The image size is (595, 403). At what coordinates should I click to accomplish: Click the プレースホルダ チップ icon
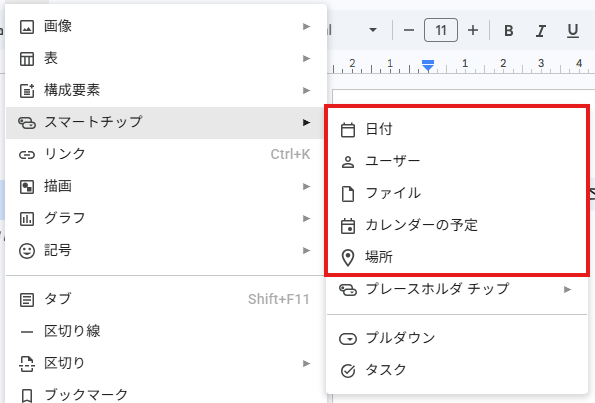[348, 290]
